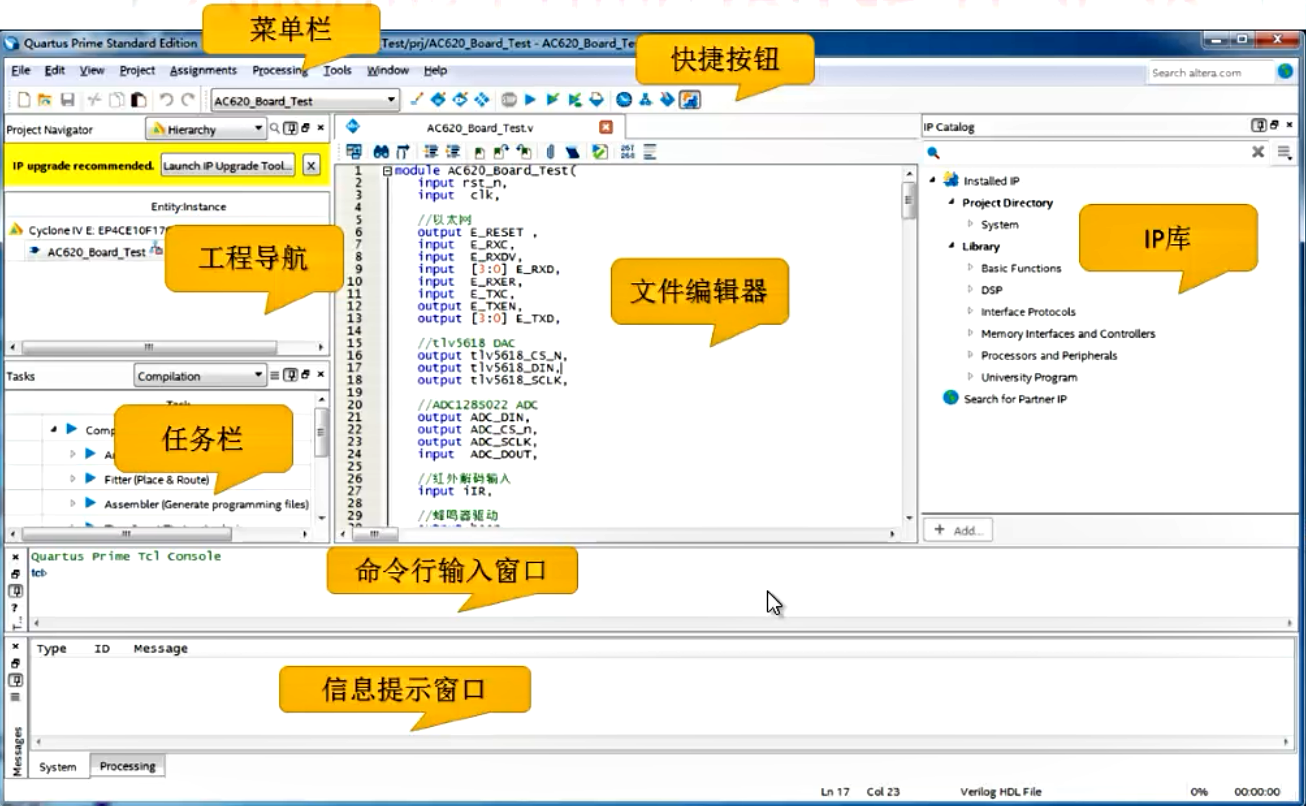Collapse the module code fold marker
This screenshot has height=806, width=1306.
[x=387, y=171]
